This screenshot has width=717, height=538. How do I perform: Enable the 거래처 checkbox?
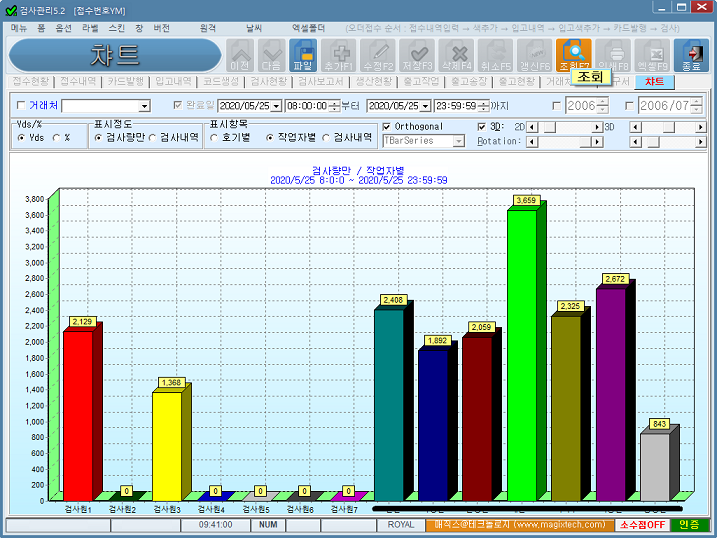click(23, 105)
